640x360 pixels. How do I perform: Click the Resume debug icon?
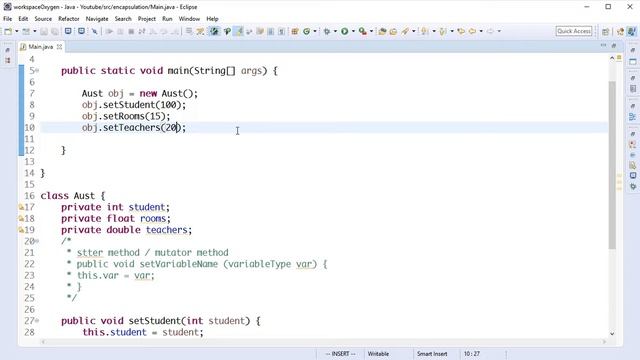(x=109, y=31)
